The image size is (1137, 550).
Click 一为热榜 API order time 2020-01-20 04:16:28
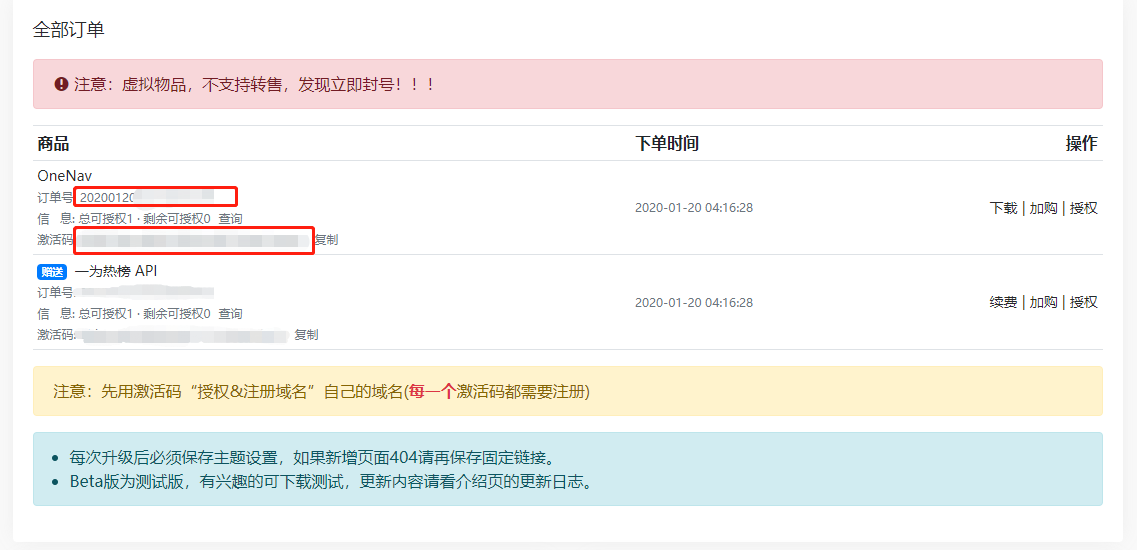[694, 303]
